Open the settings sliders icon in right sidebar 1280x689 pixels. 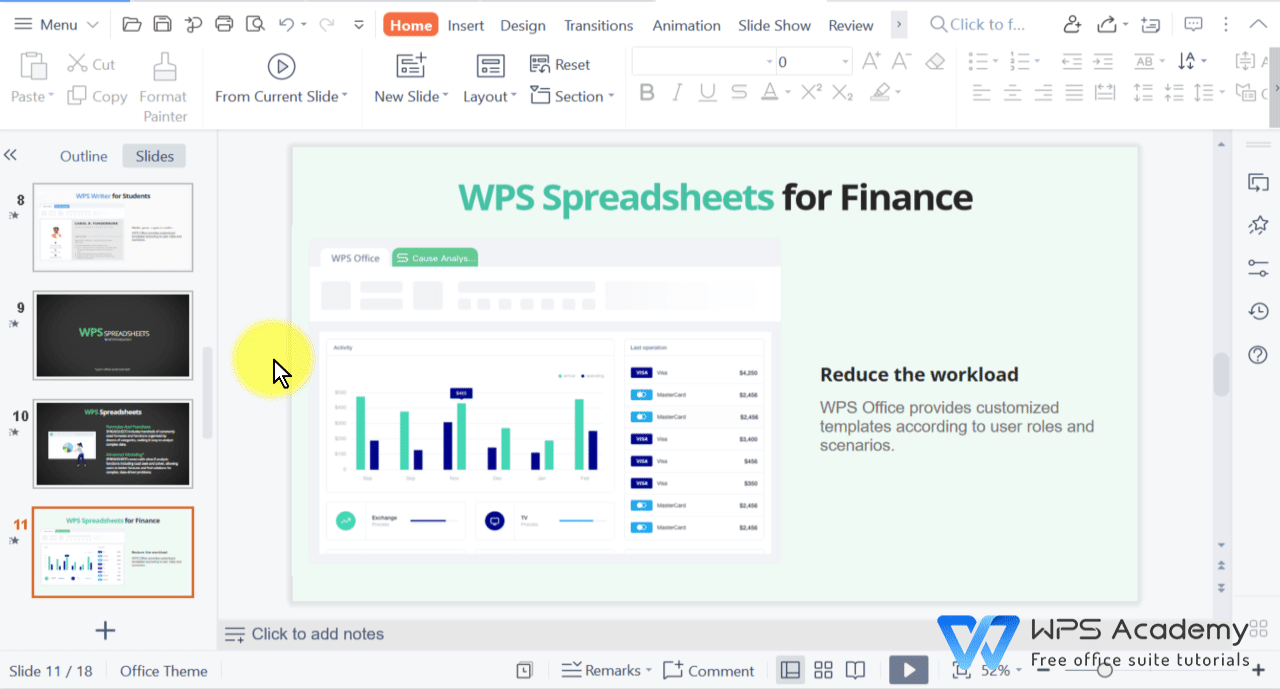(1258, 268)
